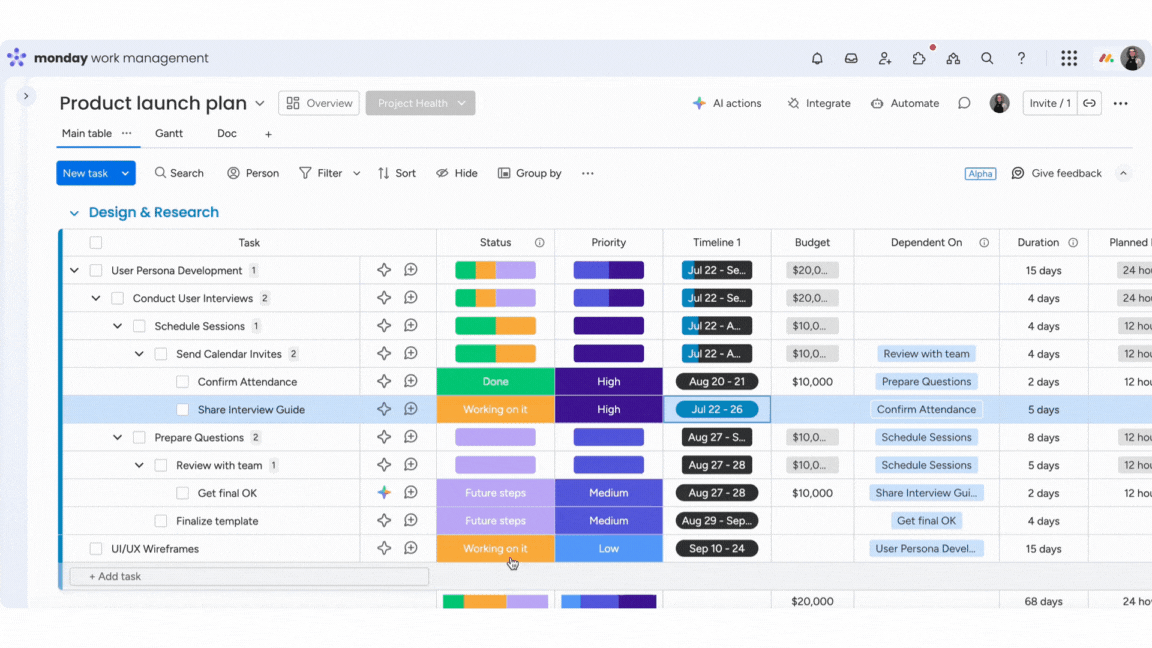Open the inbox tray icon
The image size is (1152, 648).
pyautogui.click(x=851, y=59)
